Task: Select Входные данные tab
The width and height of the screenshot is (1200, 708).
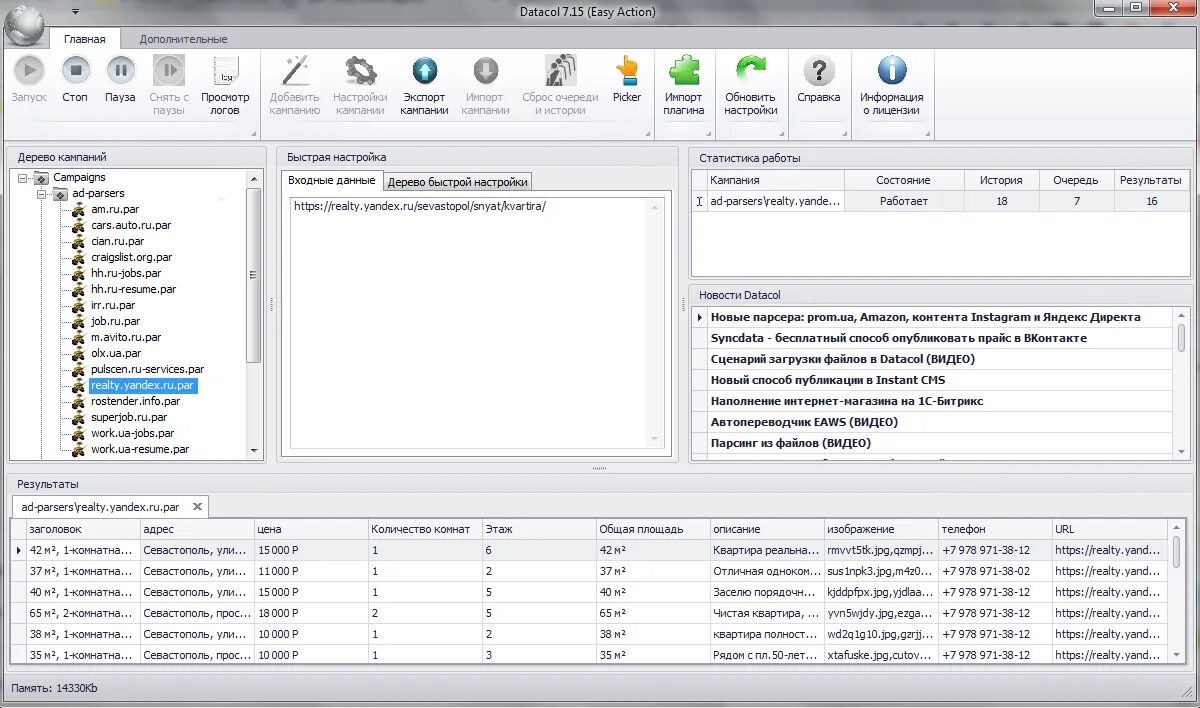Action: [x=331, y=180]
